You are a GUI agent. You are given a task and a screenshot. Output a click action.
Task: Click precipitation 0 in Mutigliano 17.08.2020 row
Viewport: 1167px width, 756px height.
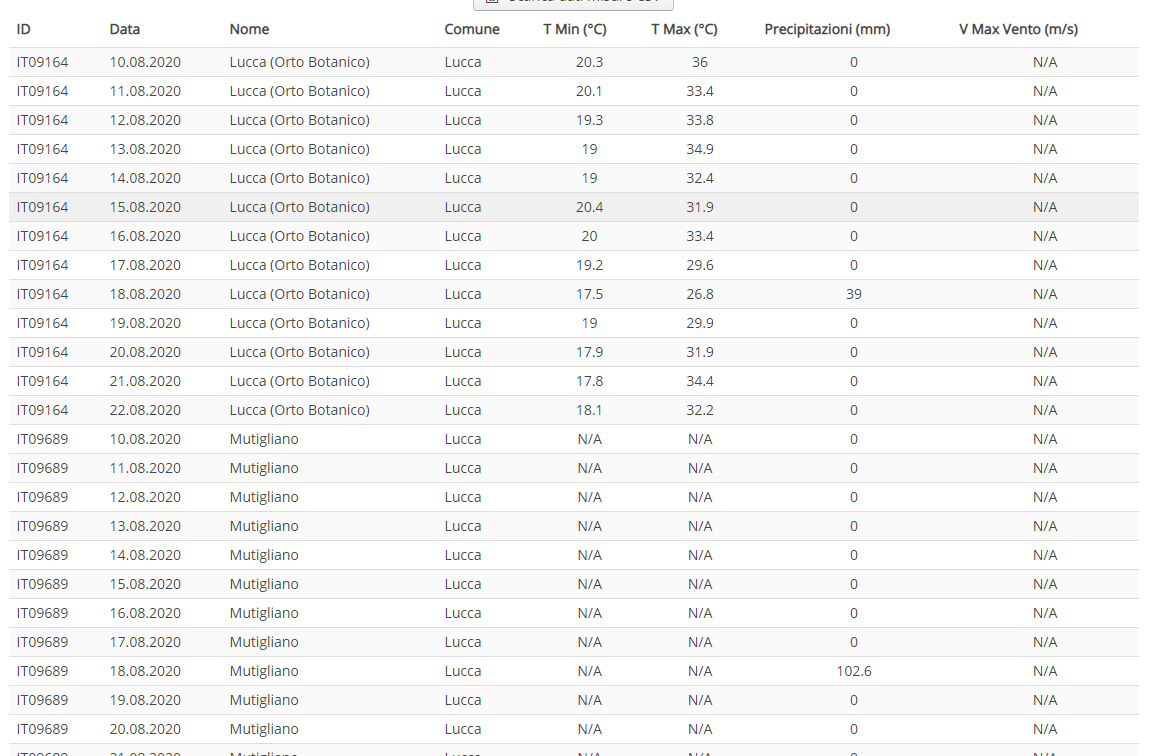click(854, 642)
